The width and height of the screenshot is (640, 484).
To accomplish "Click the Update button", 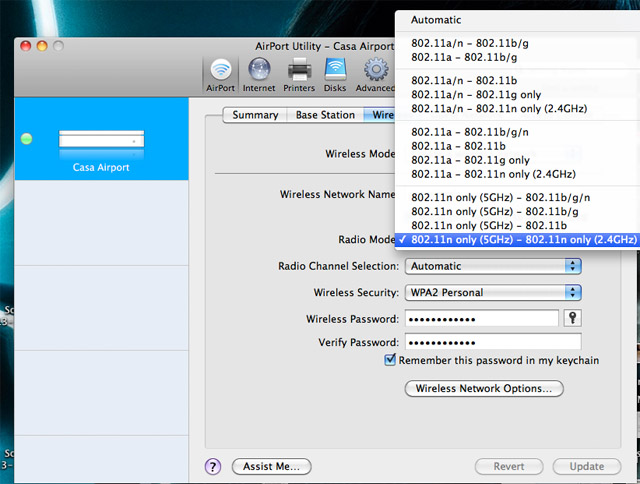I will point(587,466).
